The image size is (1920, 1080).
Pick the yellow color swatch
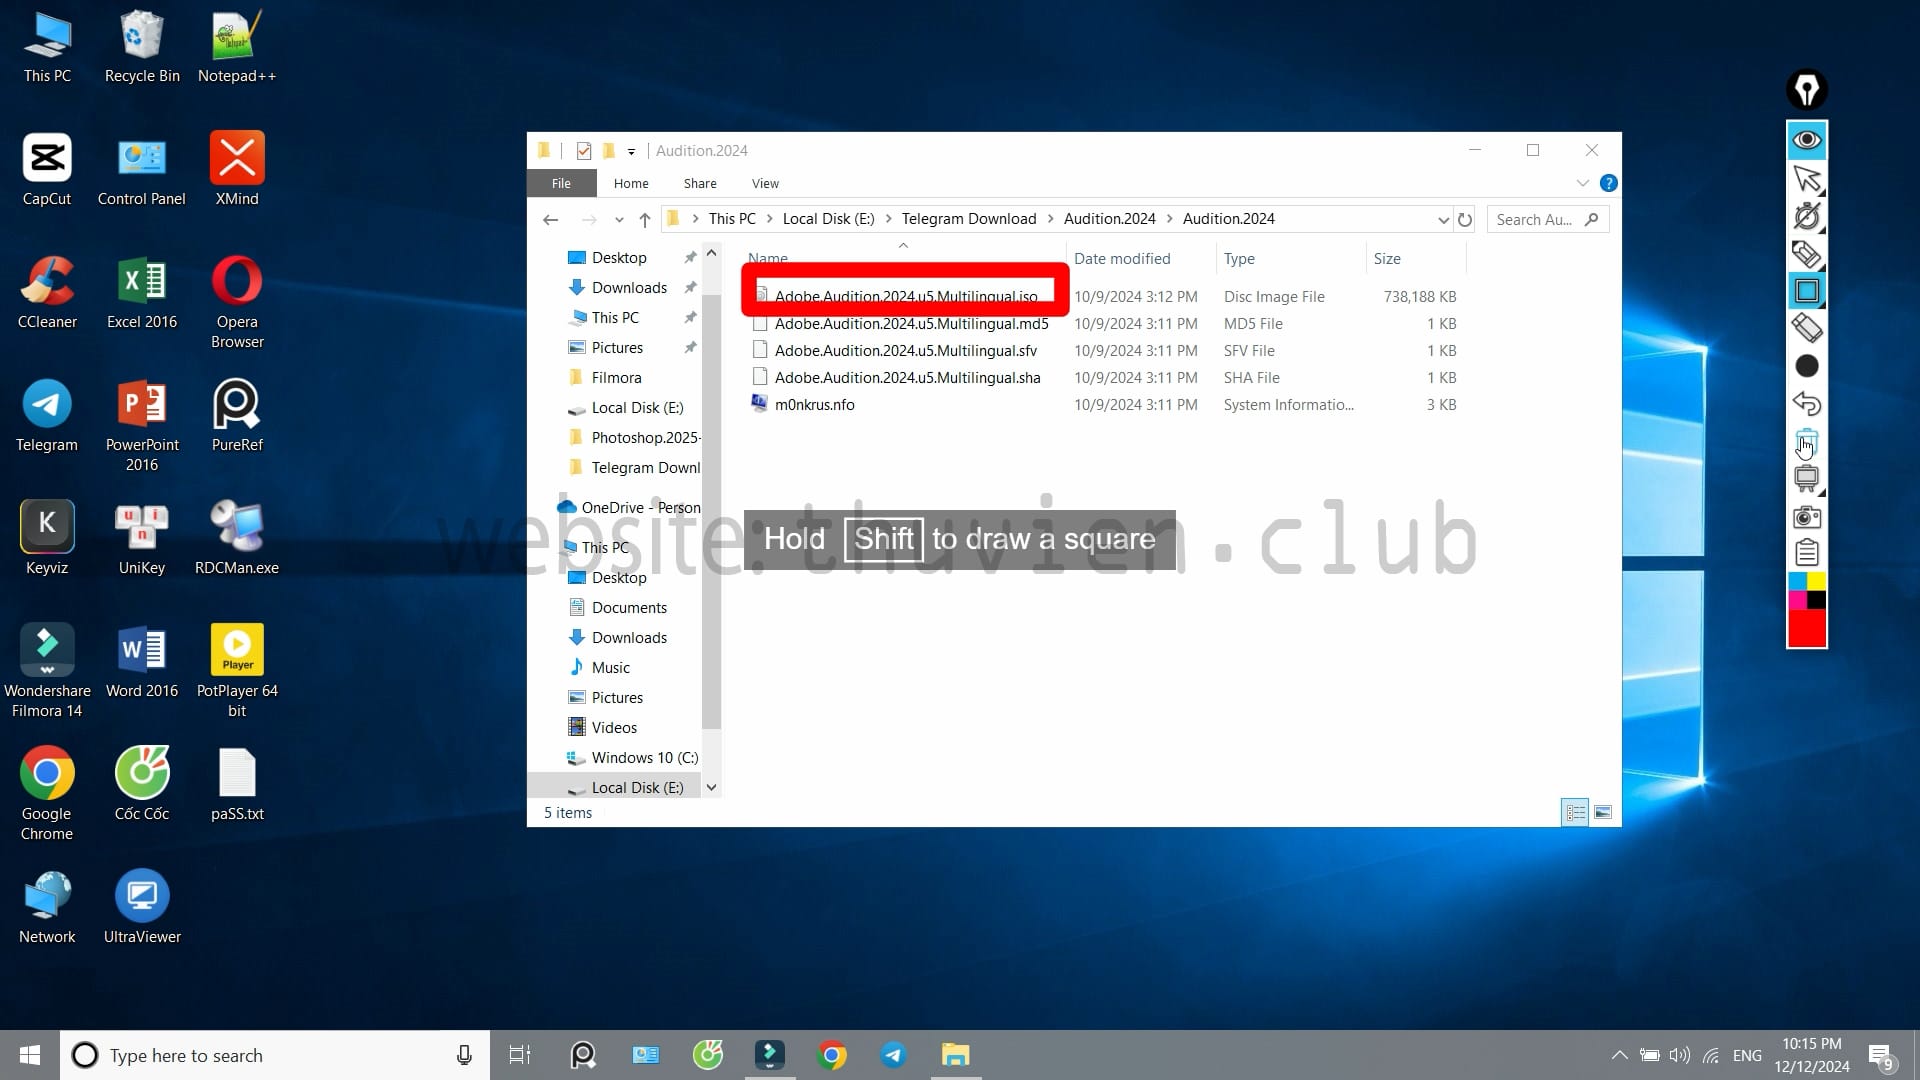pos(1816,582)
